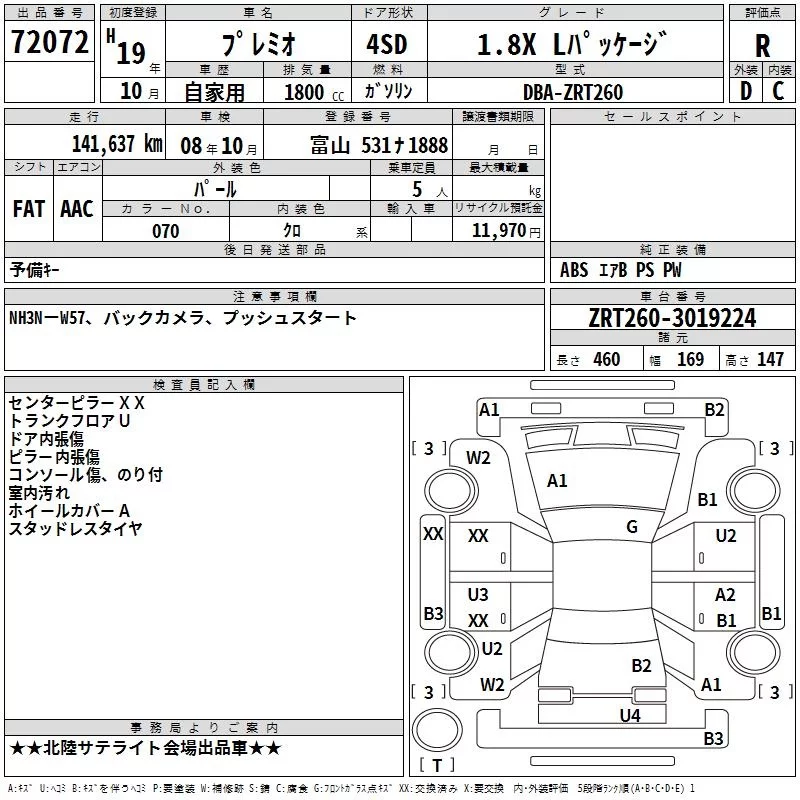The width and height of the screenshot is (800, 800).
Task: Click the 最大積載量 header
Action: pos(498,167)
